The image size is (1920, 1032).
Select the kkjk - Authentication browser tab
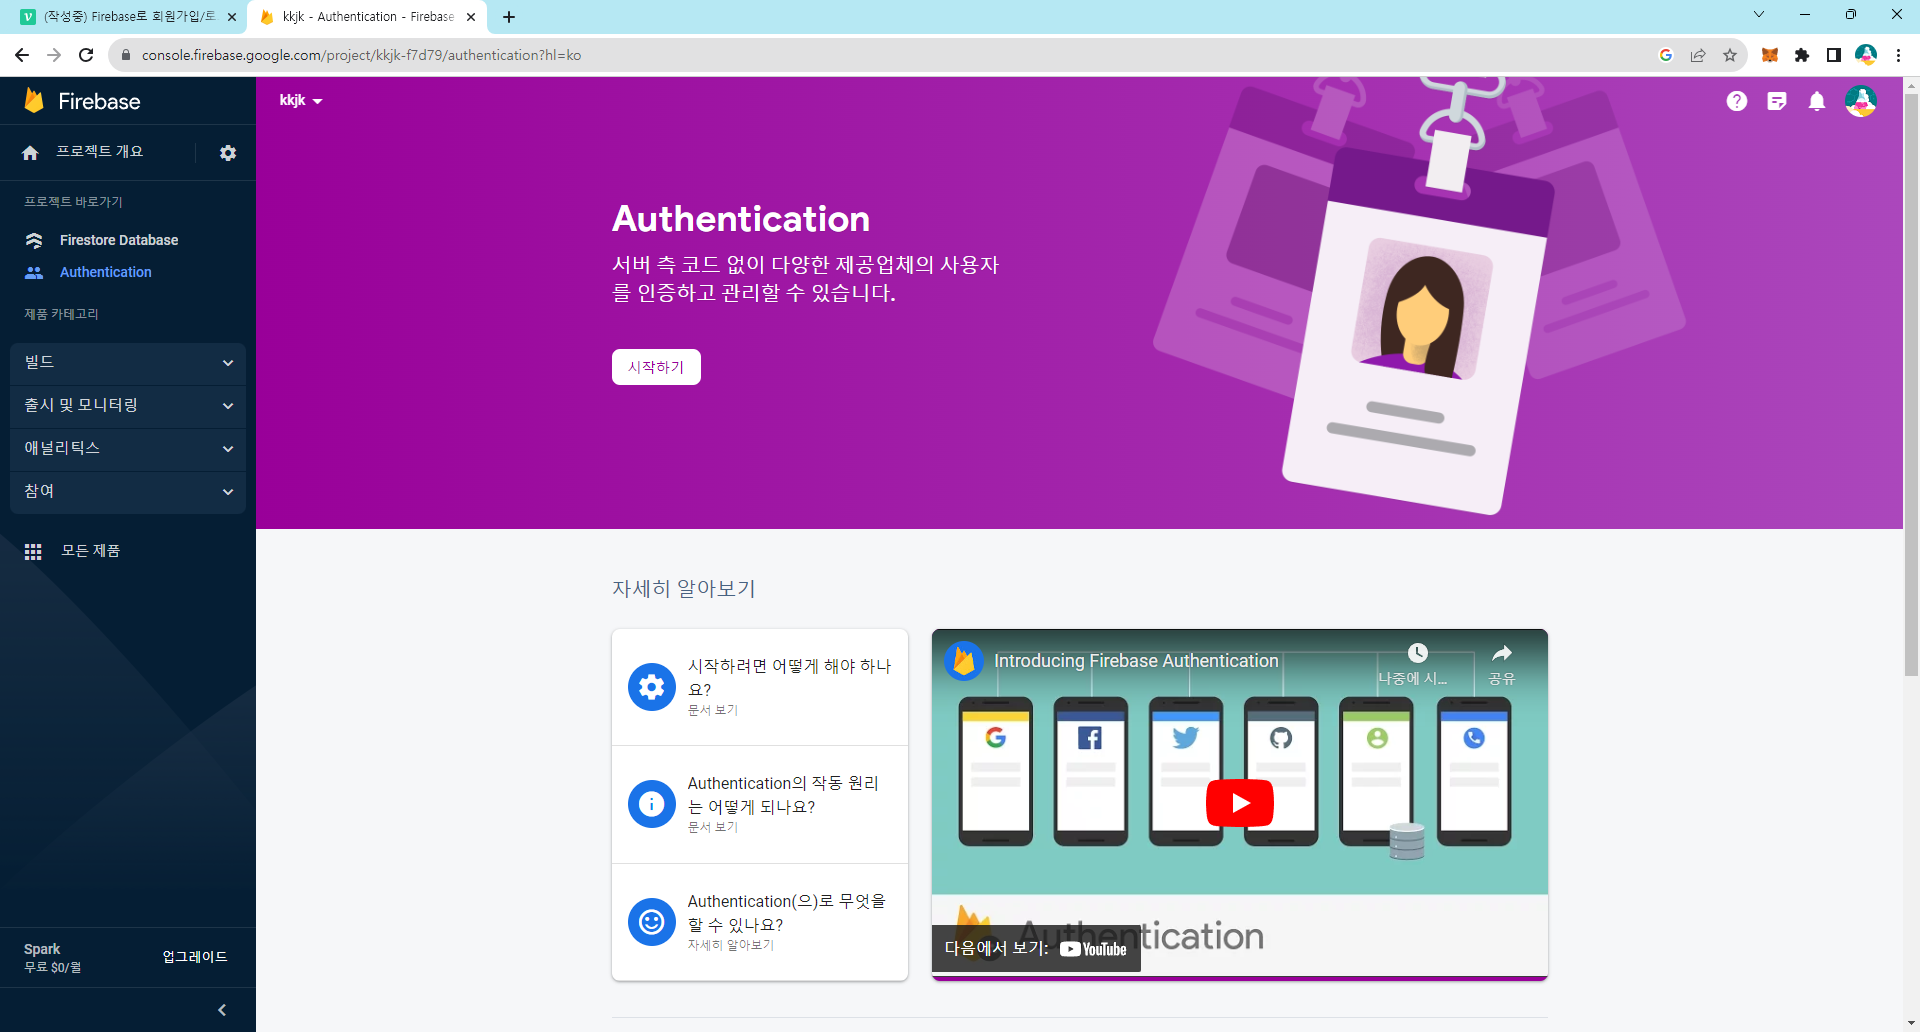[x=367, y=17]
